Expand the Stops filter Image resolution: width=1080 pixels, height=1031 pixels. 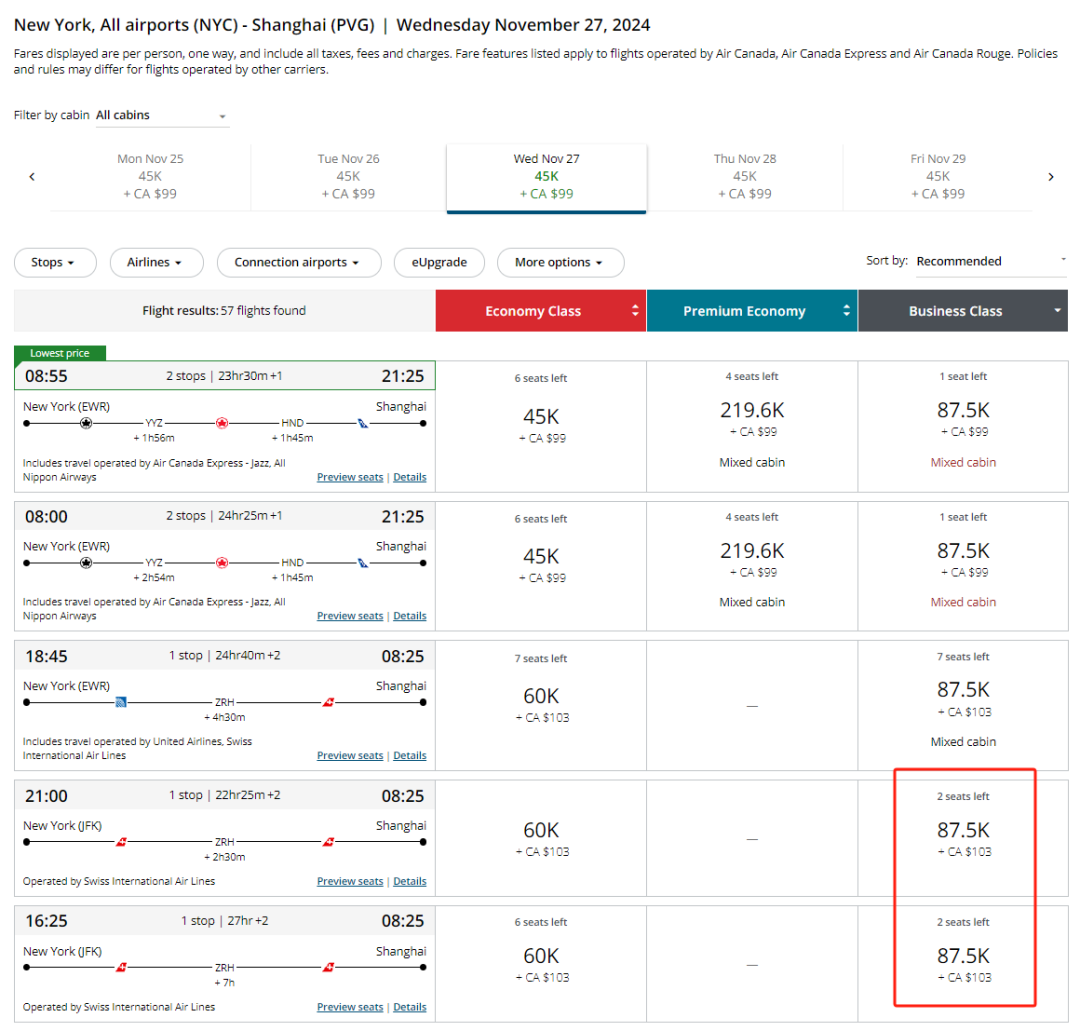[x=55, y=263]
